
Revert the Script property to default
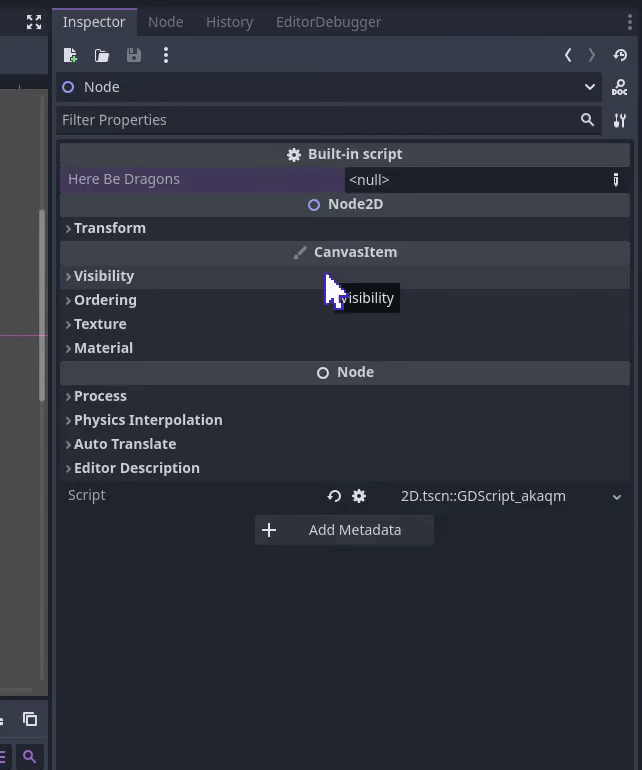334,496
